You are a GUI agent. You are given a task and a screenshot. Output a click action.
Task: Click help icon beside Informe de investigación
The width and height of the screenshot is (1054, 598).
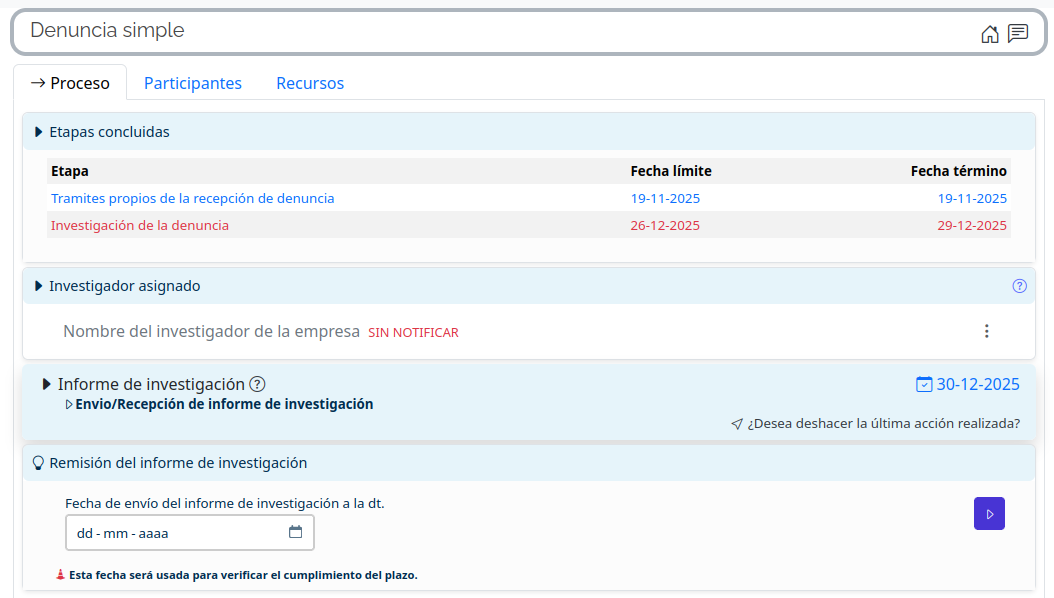[257, 384]
